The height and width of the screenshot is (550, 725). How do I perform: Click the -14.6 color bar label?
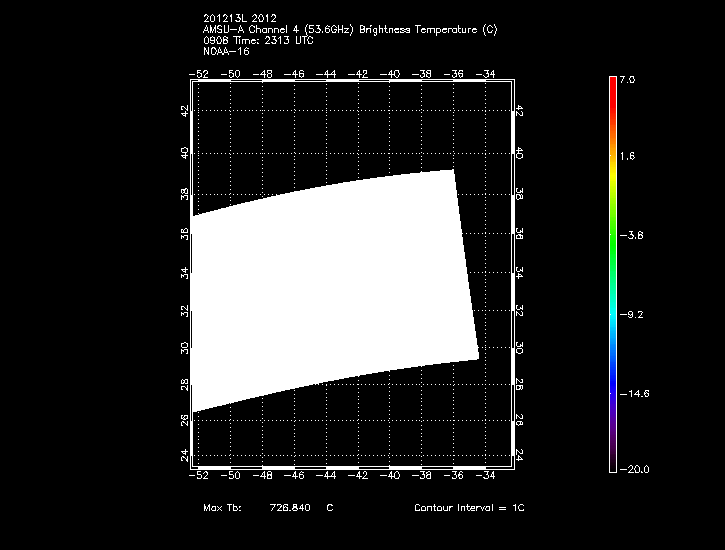[634, 393]
